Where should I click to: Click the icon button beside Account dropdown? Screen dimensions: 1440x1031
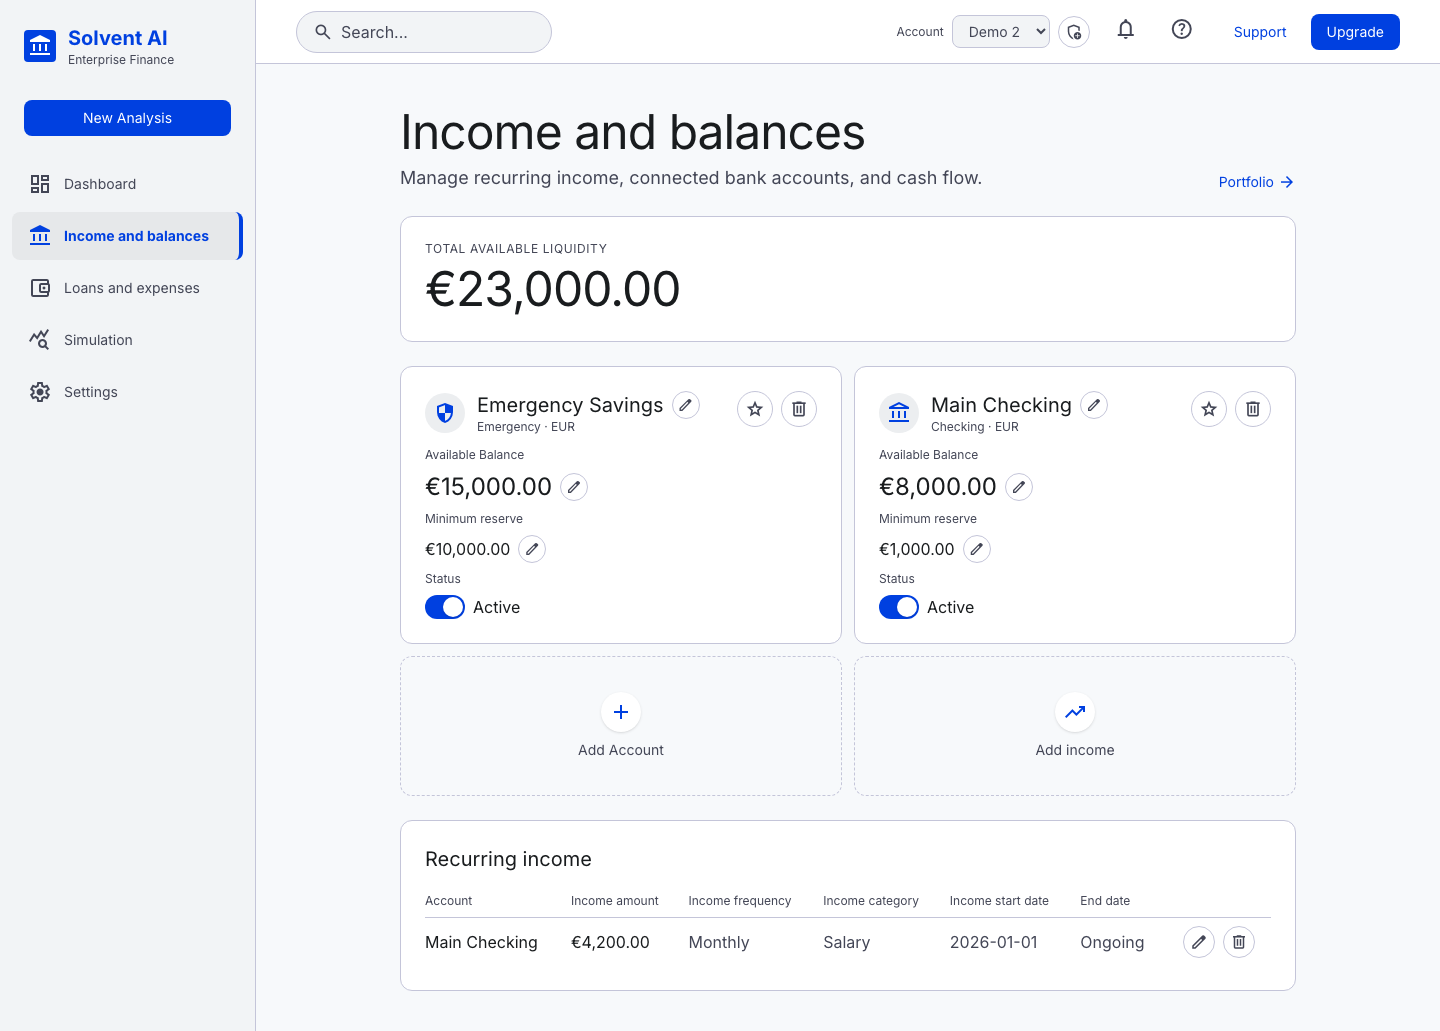coord(1074,32)
